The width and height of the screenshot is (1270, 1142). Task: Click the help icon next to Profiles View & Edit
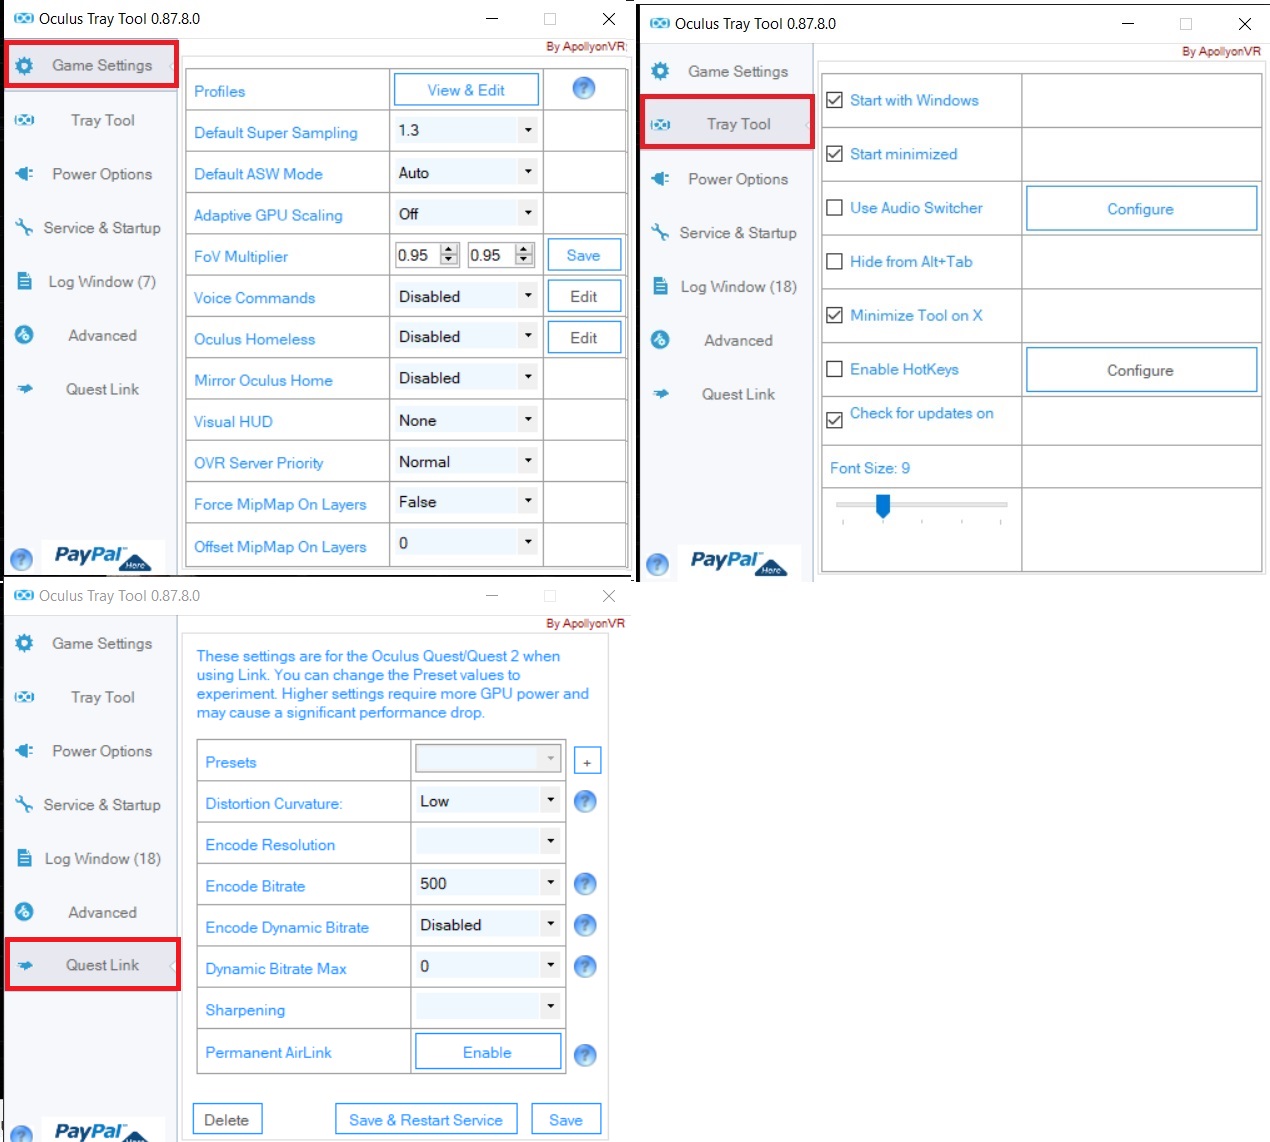[x=584, y=88]
